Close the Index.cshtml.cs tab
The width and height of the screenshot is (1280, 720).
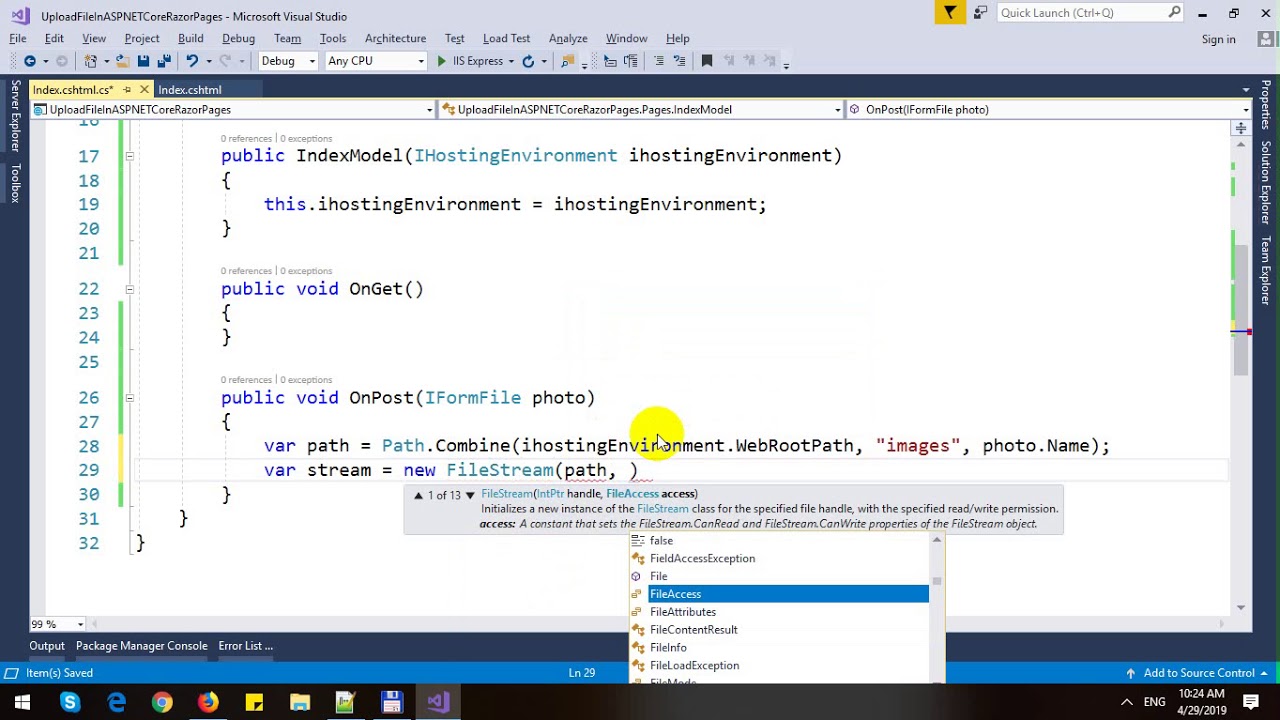[144, 90]
